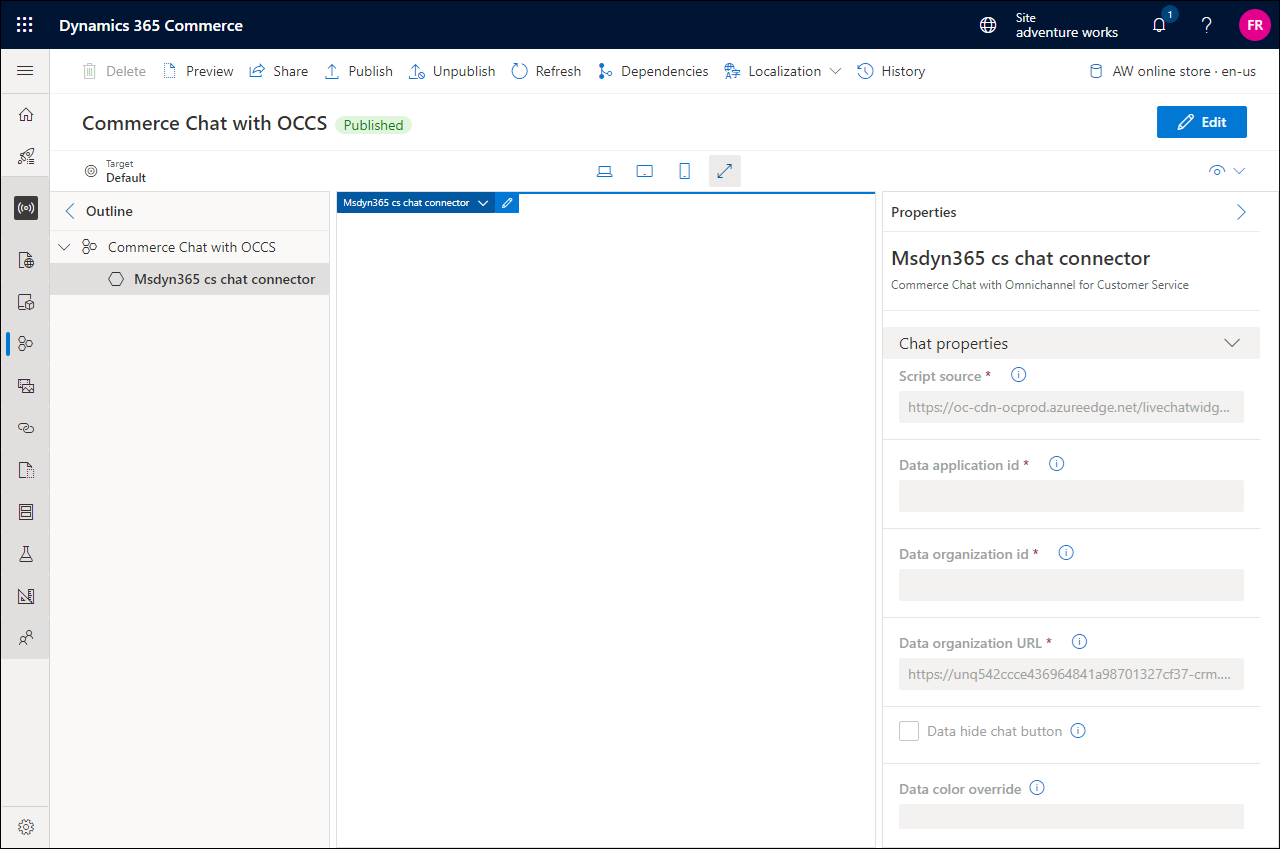Open the app launcher grid icon

(x=24, y=25)
